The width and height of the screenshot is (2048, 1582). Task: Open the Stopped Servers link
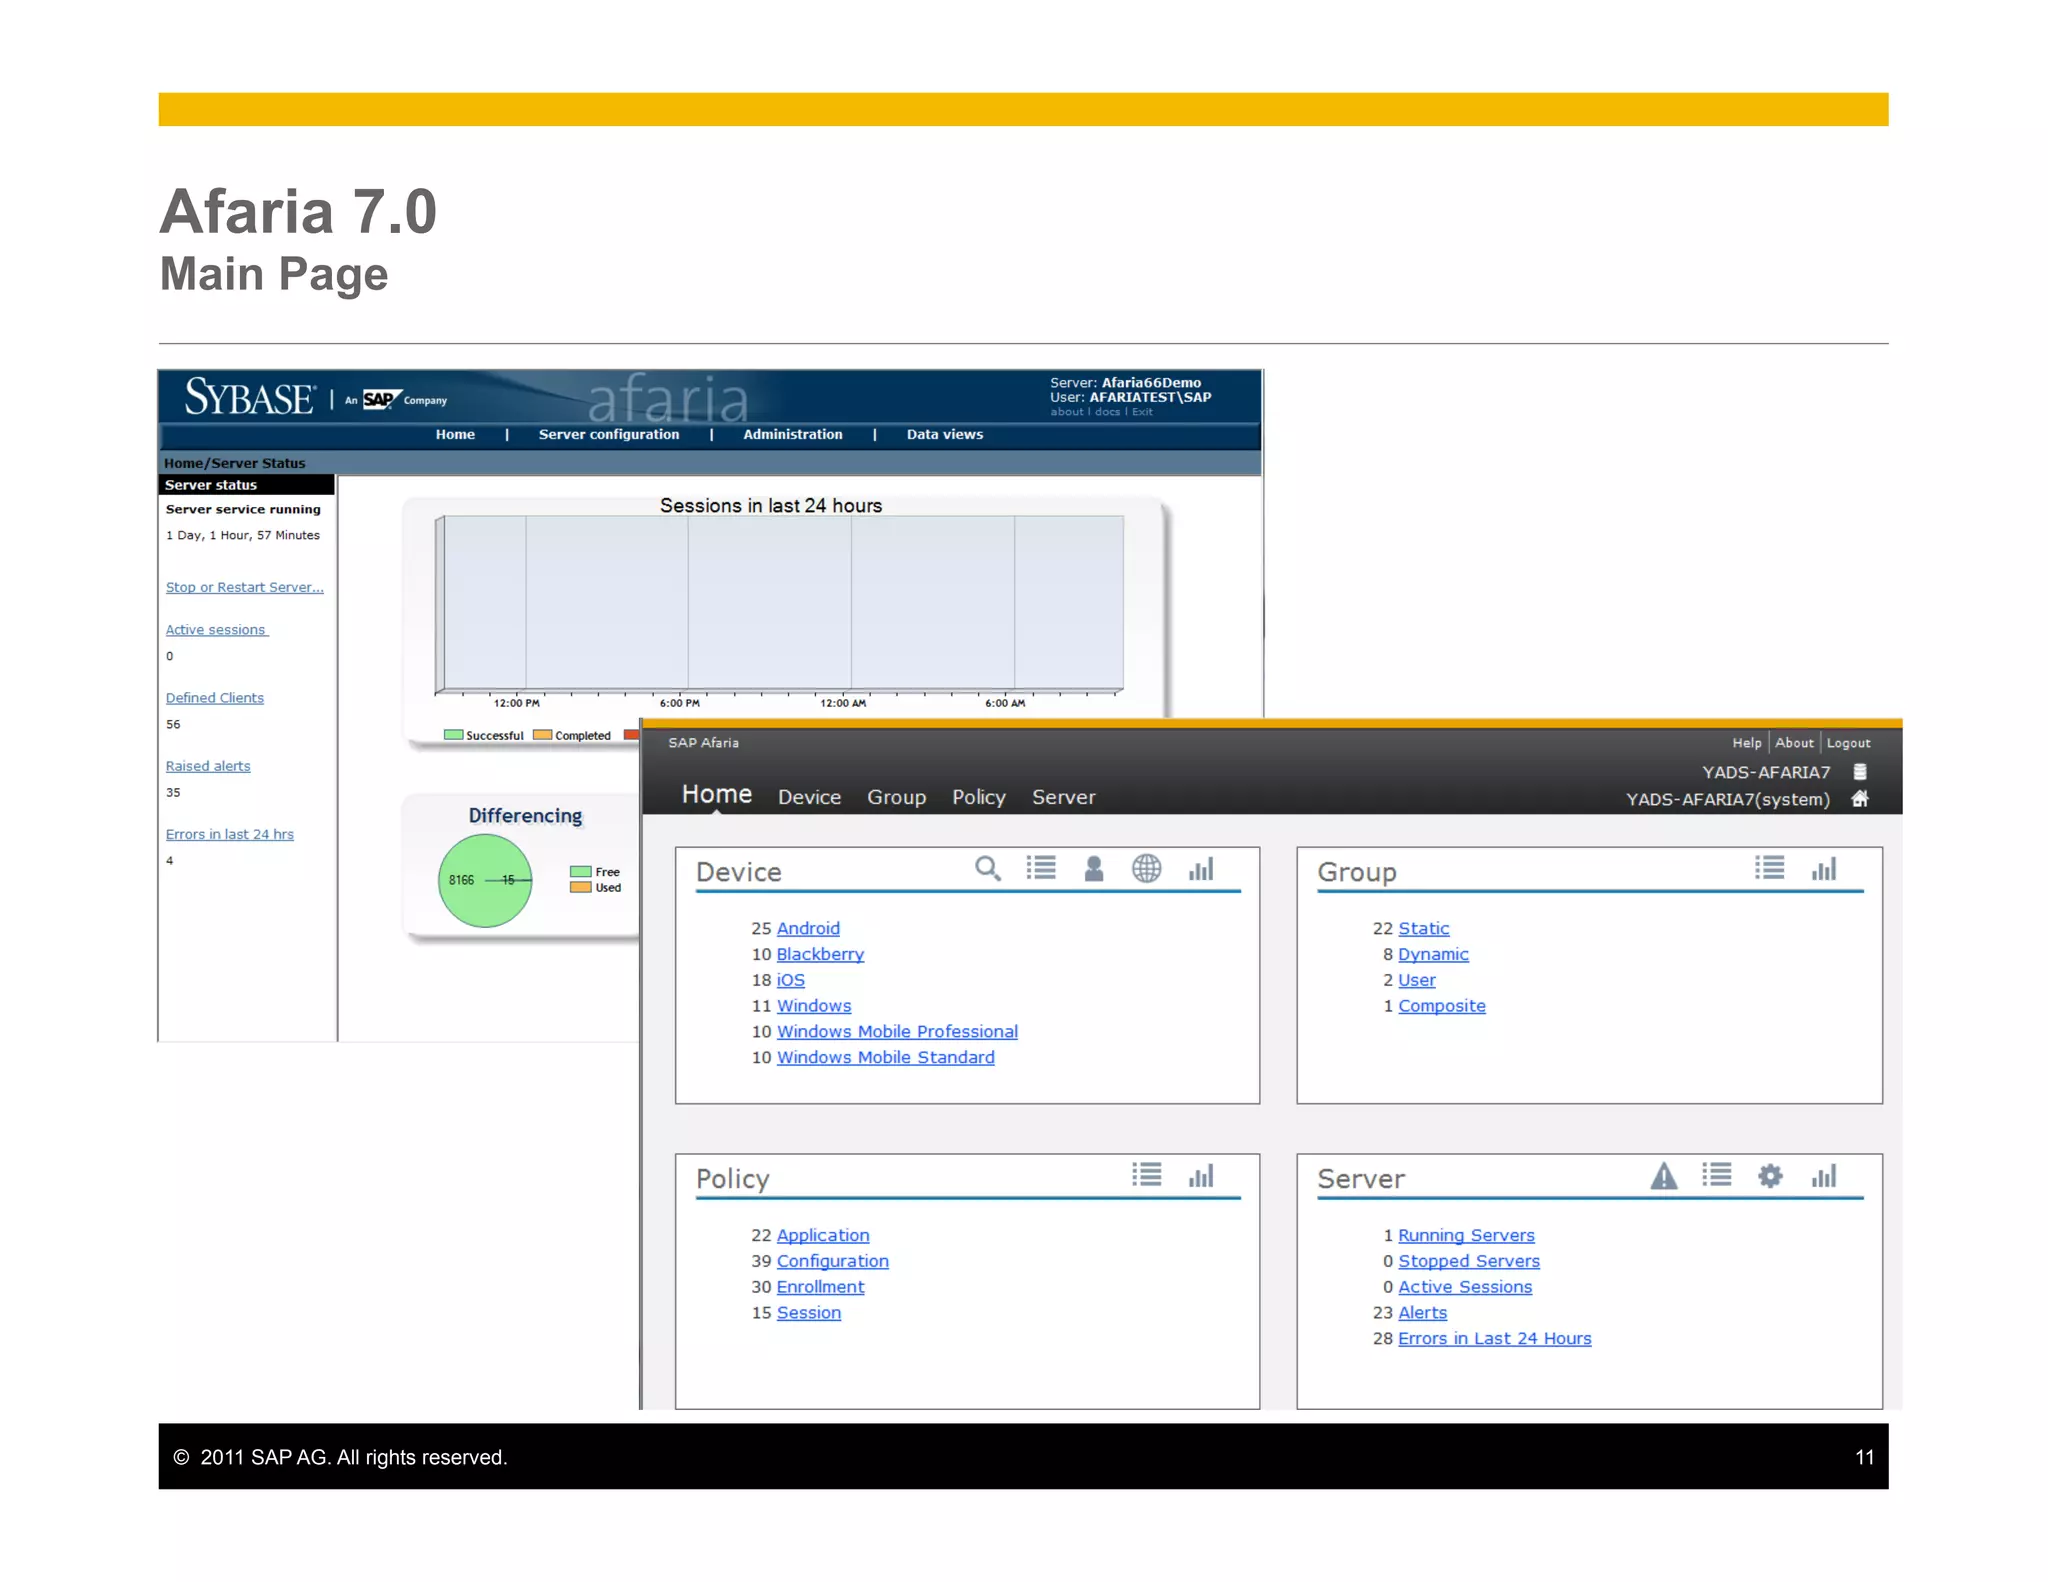(x=1468, y=1261)
